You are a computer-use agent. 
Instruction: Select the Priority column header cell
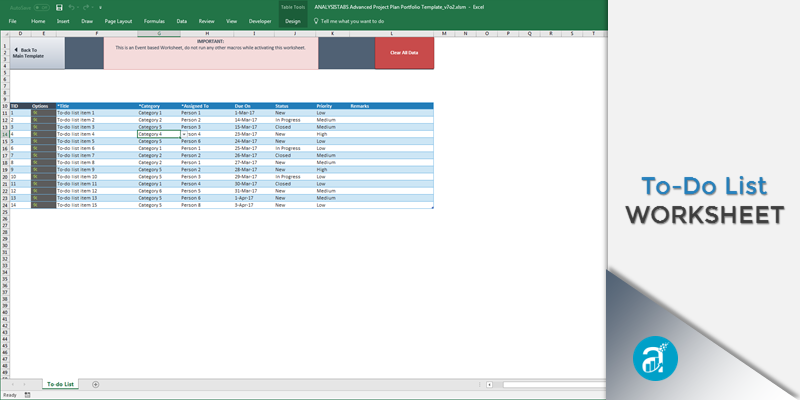324,105
